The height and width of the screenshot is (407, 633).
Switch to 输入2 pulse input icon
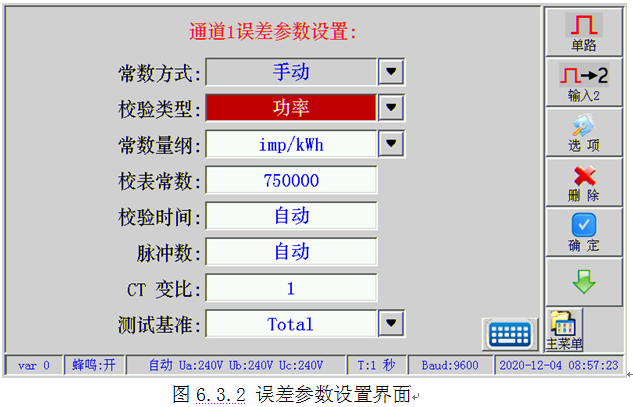[x=584, y=82]
